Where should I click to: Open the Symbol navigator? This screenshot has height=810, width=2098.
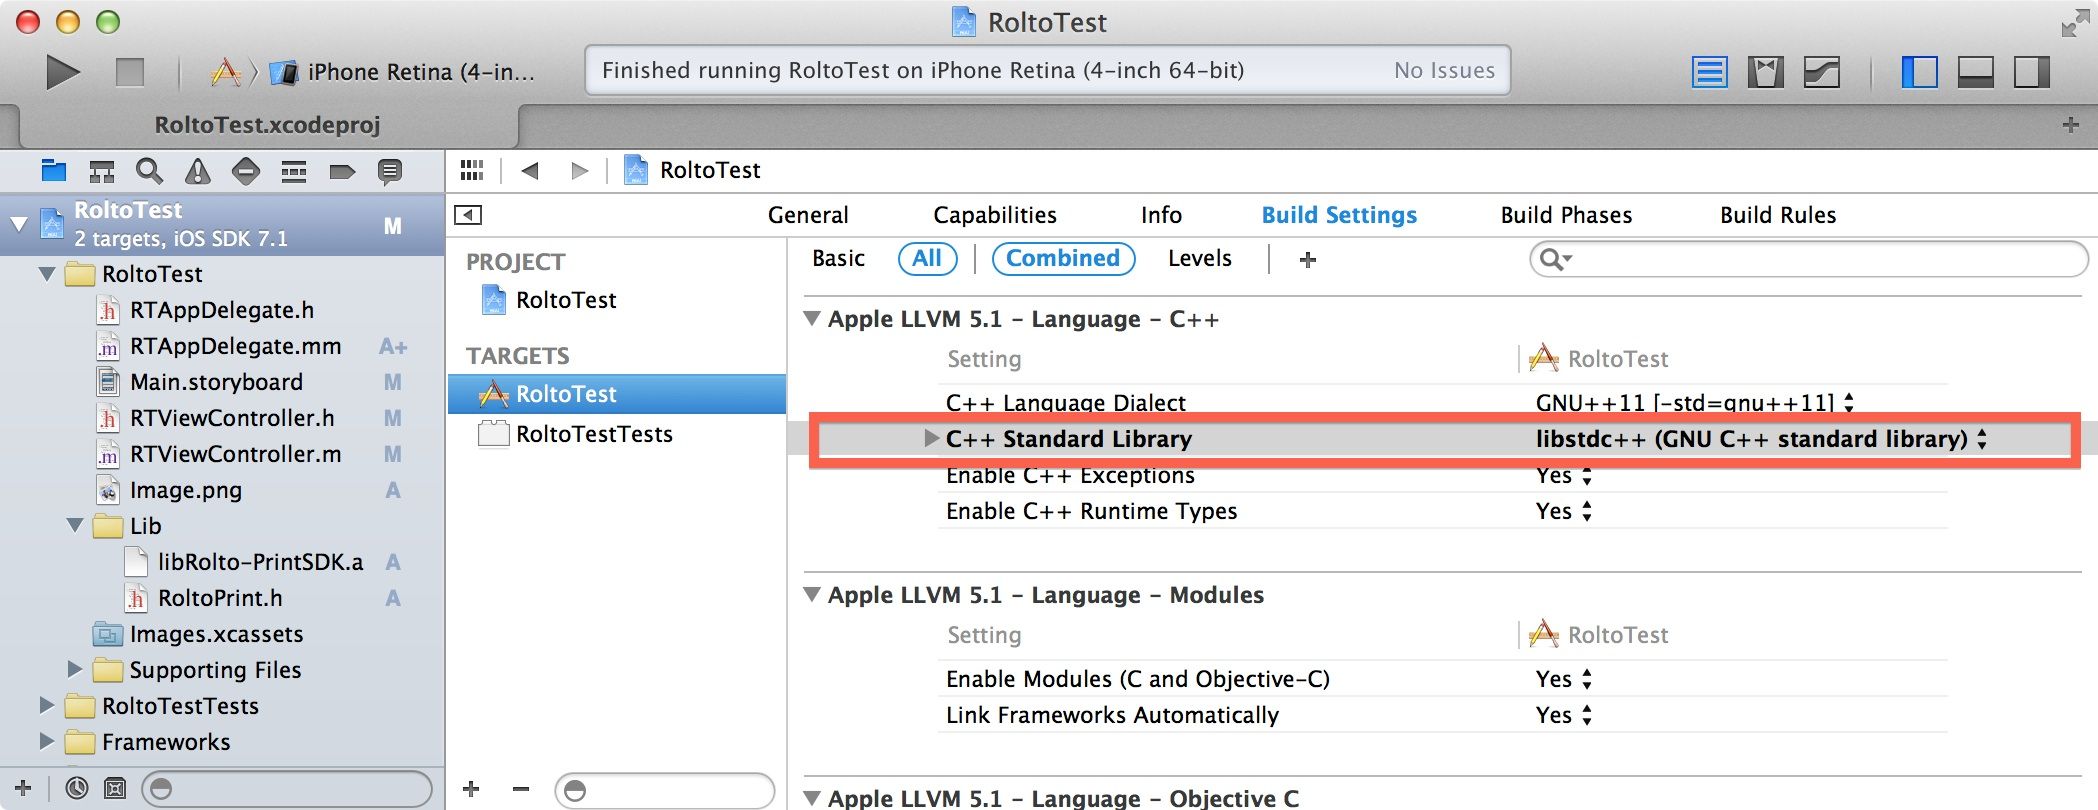[102, 171]
